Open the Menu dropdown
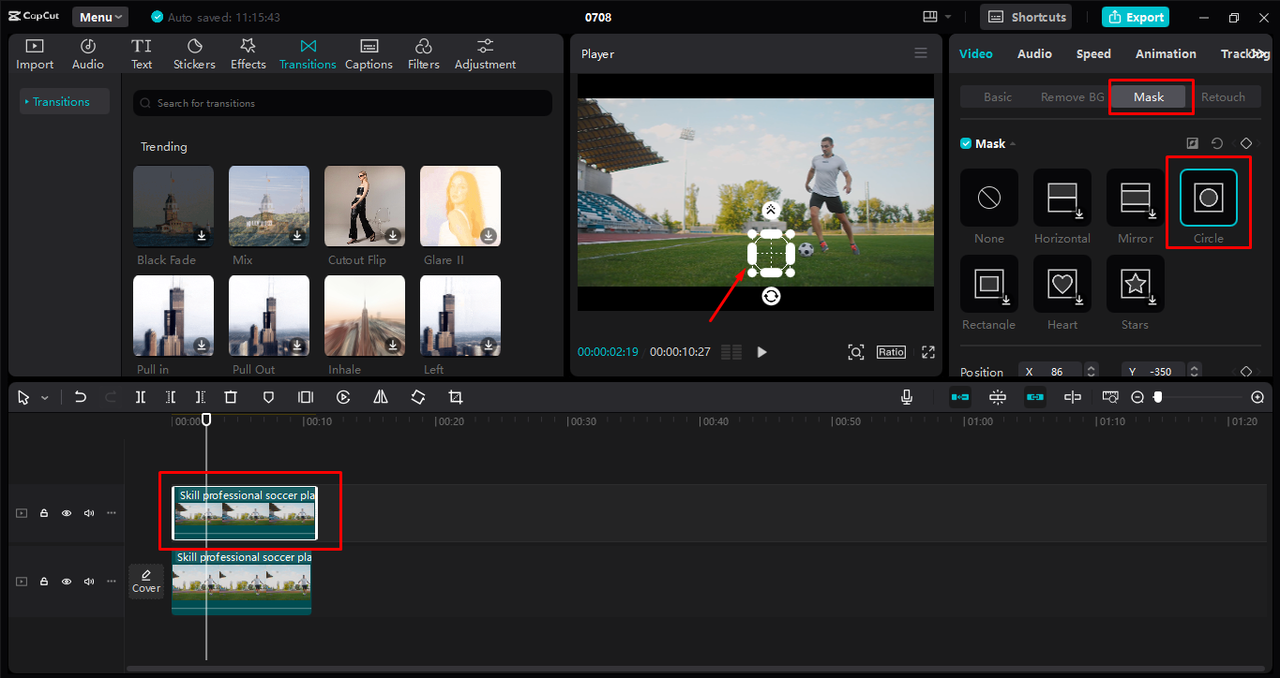Viewport: 1280px width, 678px height. pyautogui.click(x=100, y=17)
